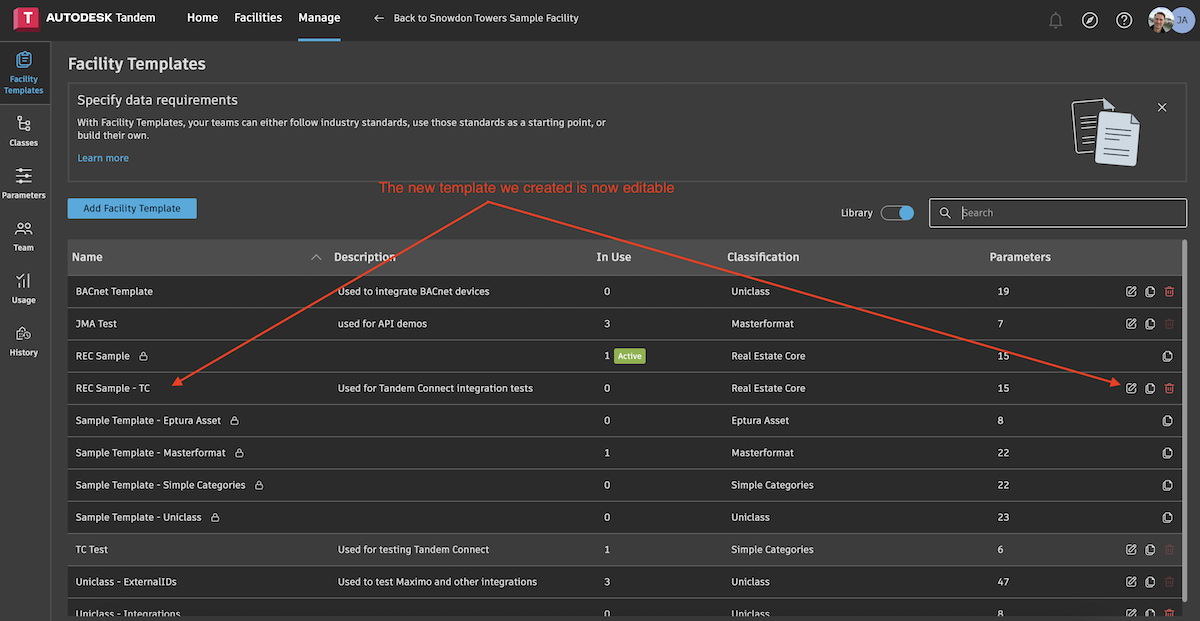Click the notifications bell icon
Image resolution: width=1200 pixels, height=621 pixels.
[x=1055, y=20]
